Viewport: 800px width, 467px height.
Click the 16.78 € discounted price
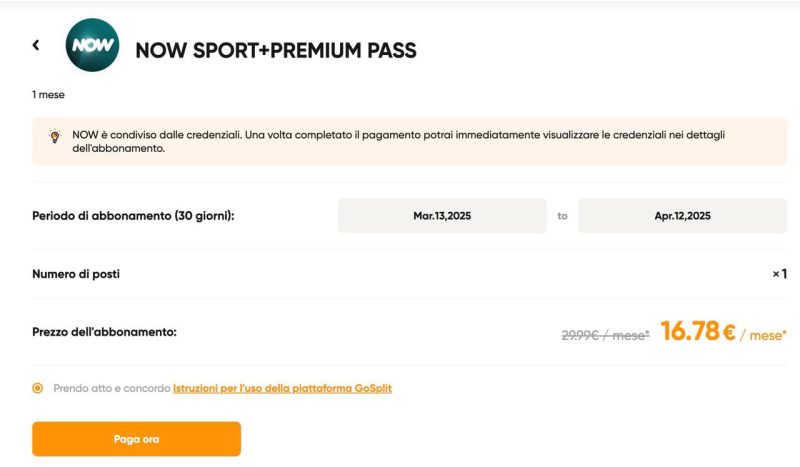click(x=697, y=332)
